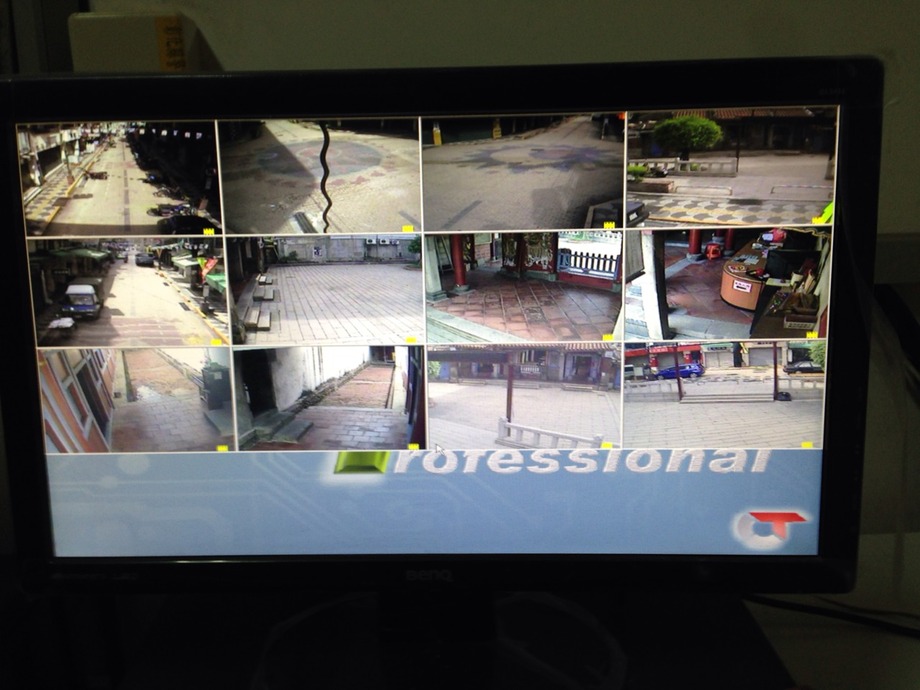Select the empty paved plaza camera feed
The height and width of the screenshot is (690, 920).
coord(522,173)
